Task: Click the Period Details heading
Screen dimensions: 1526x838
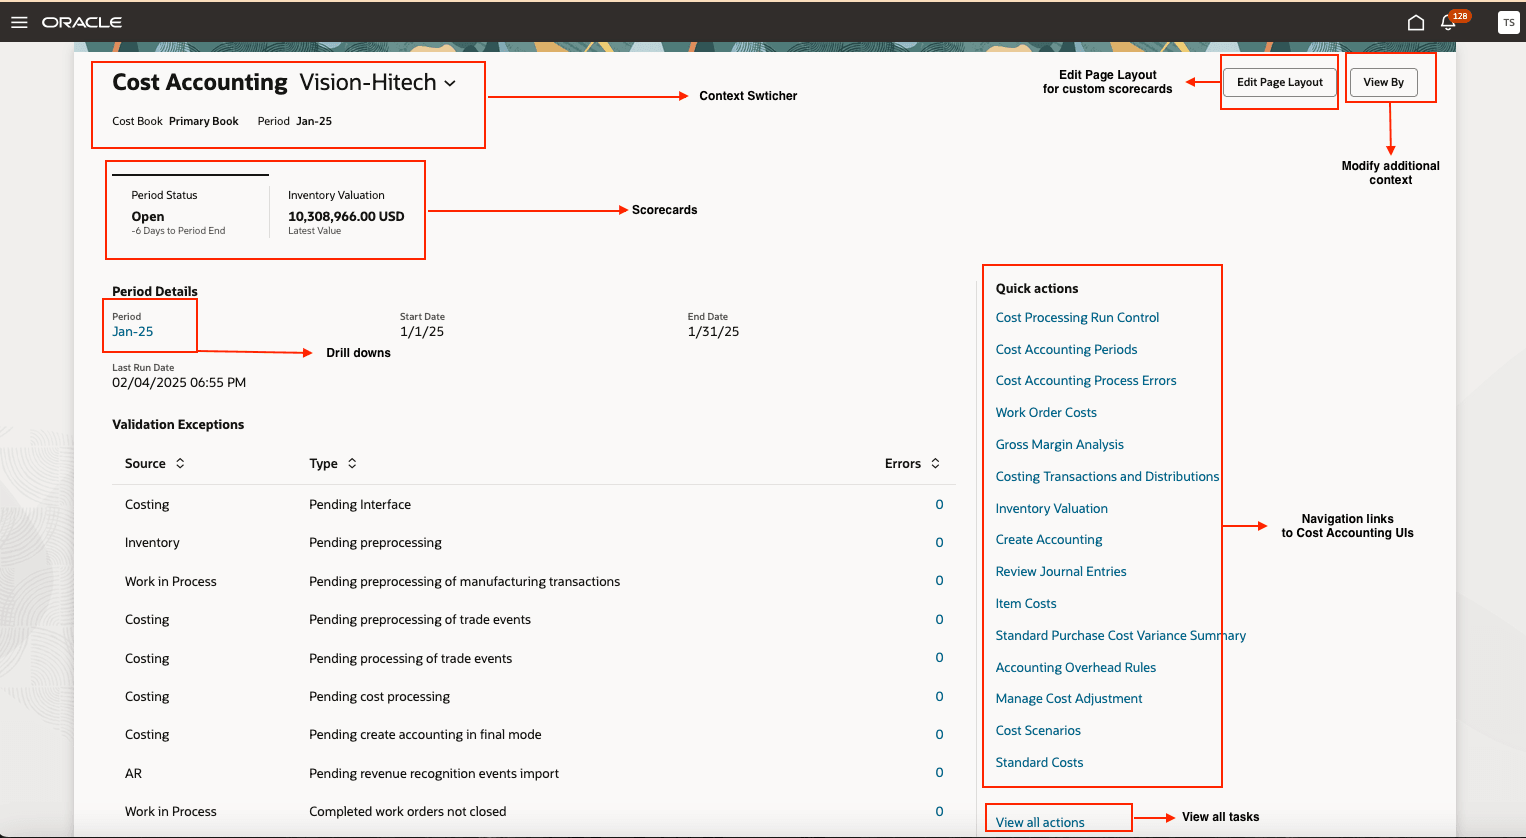Action: (x=155, y=291)
